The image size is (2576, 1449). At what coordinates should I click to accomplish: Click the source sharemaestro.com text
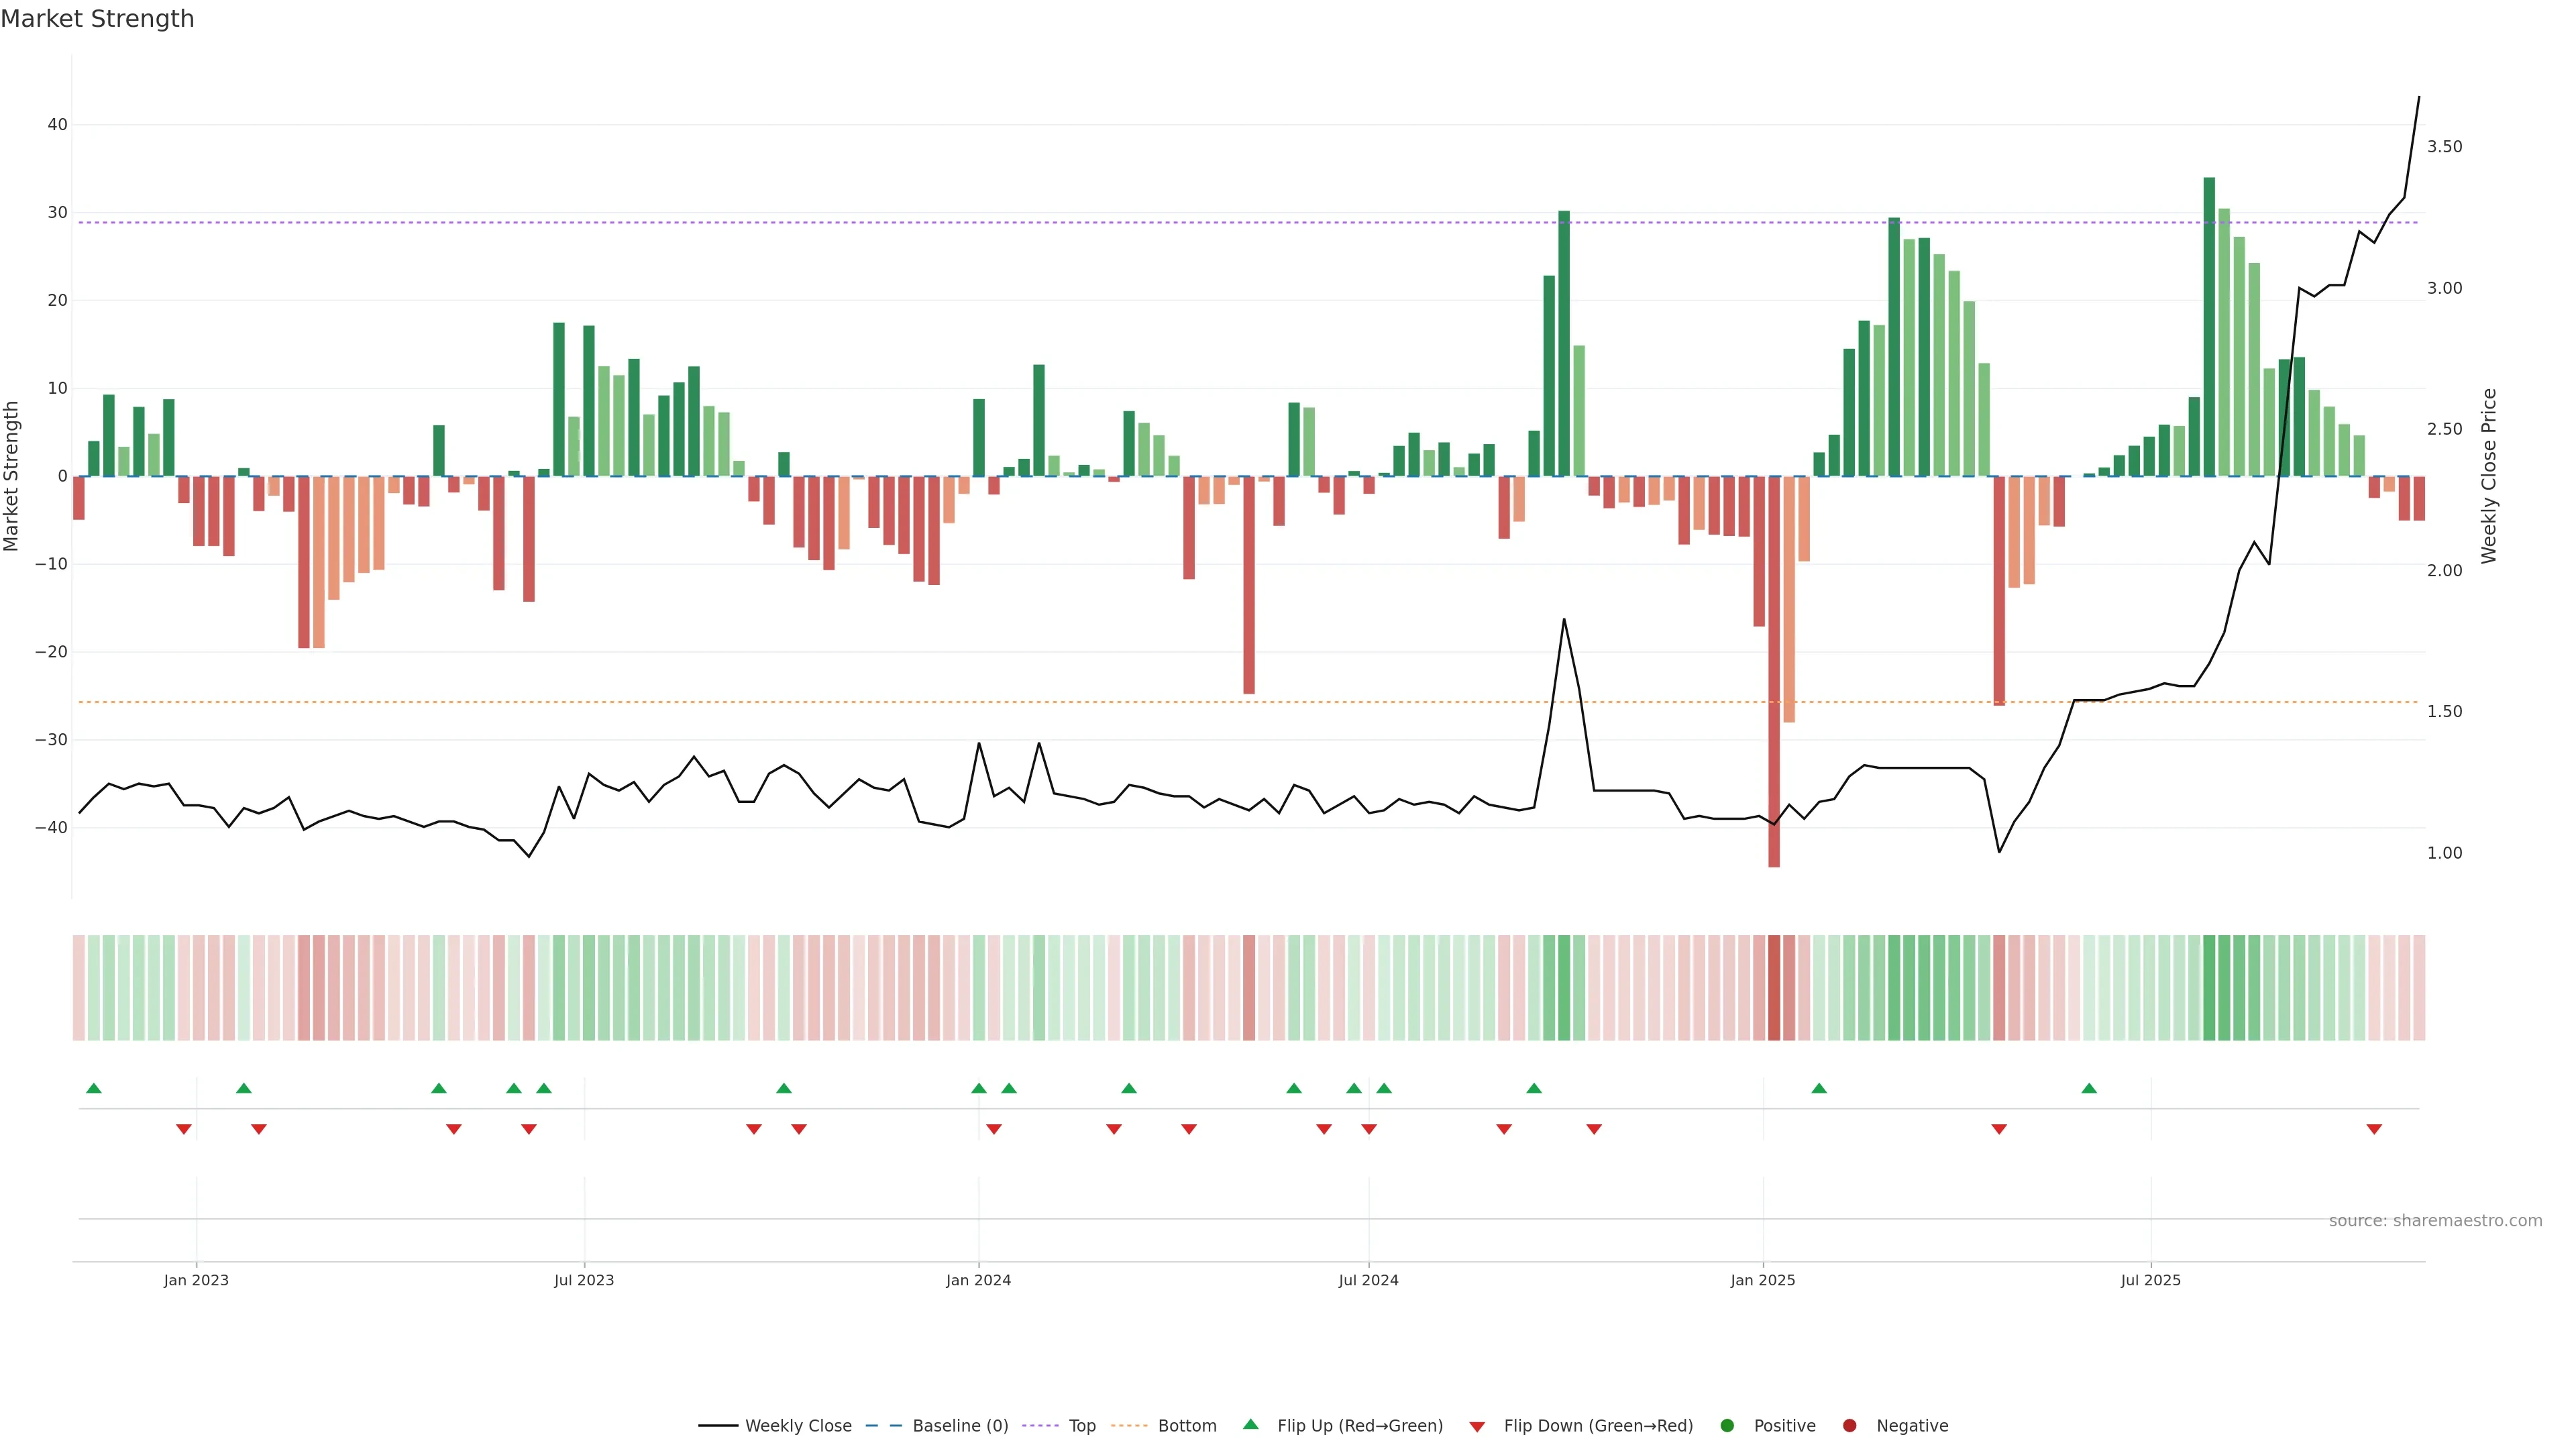pyautogui.click(x=2435, y=1221)
